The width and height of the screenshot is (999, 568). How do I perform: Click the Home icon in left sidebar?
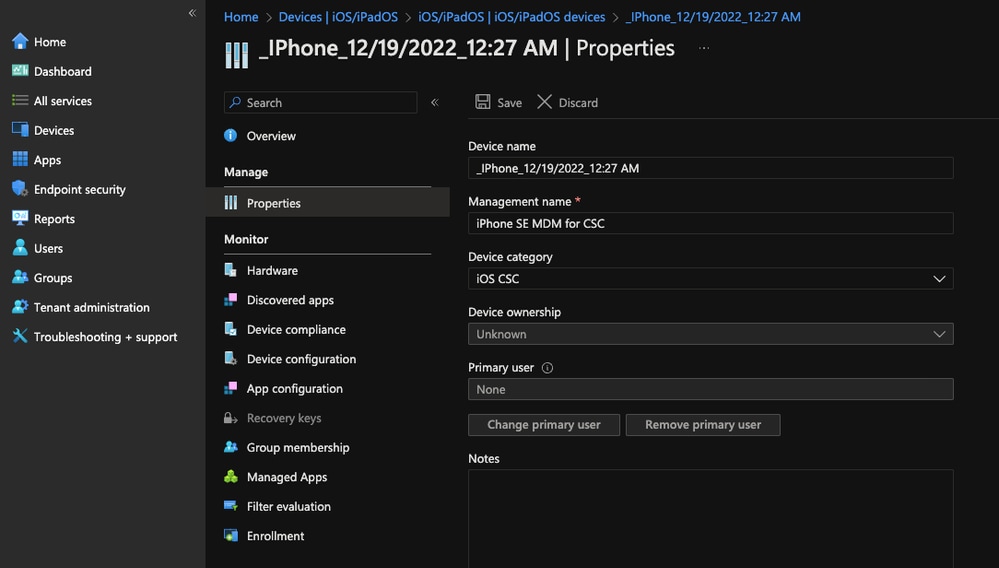coord(20,42)
